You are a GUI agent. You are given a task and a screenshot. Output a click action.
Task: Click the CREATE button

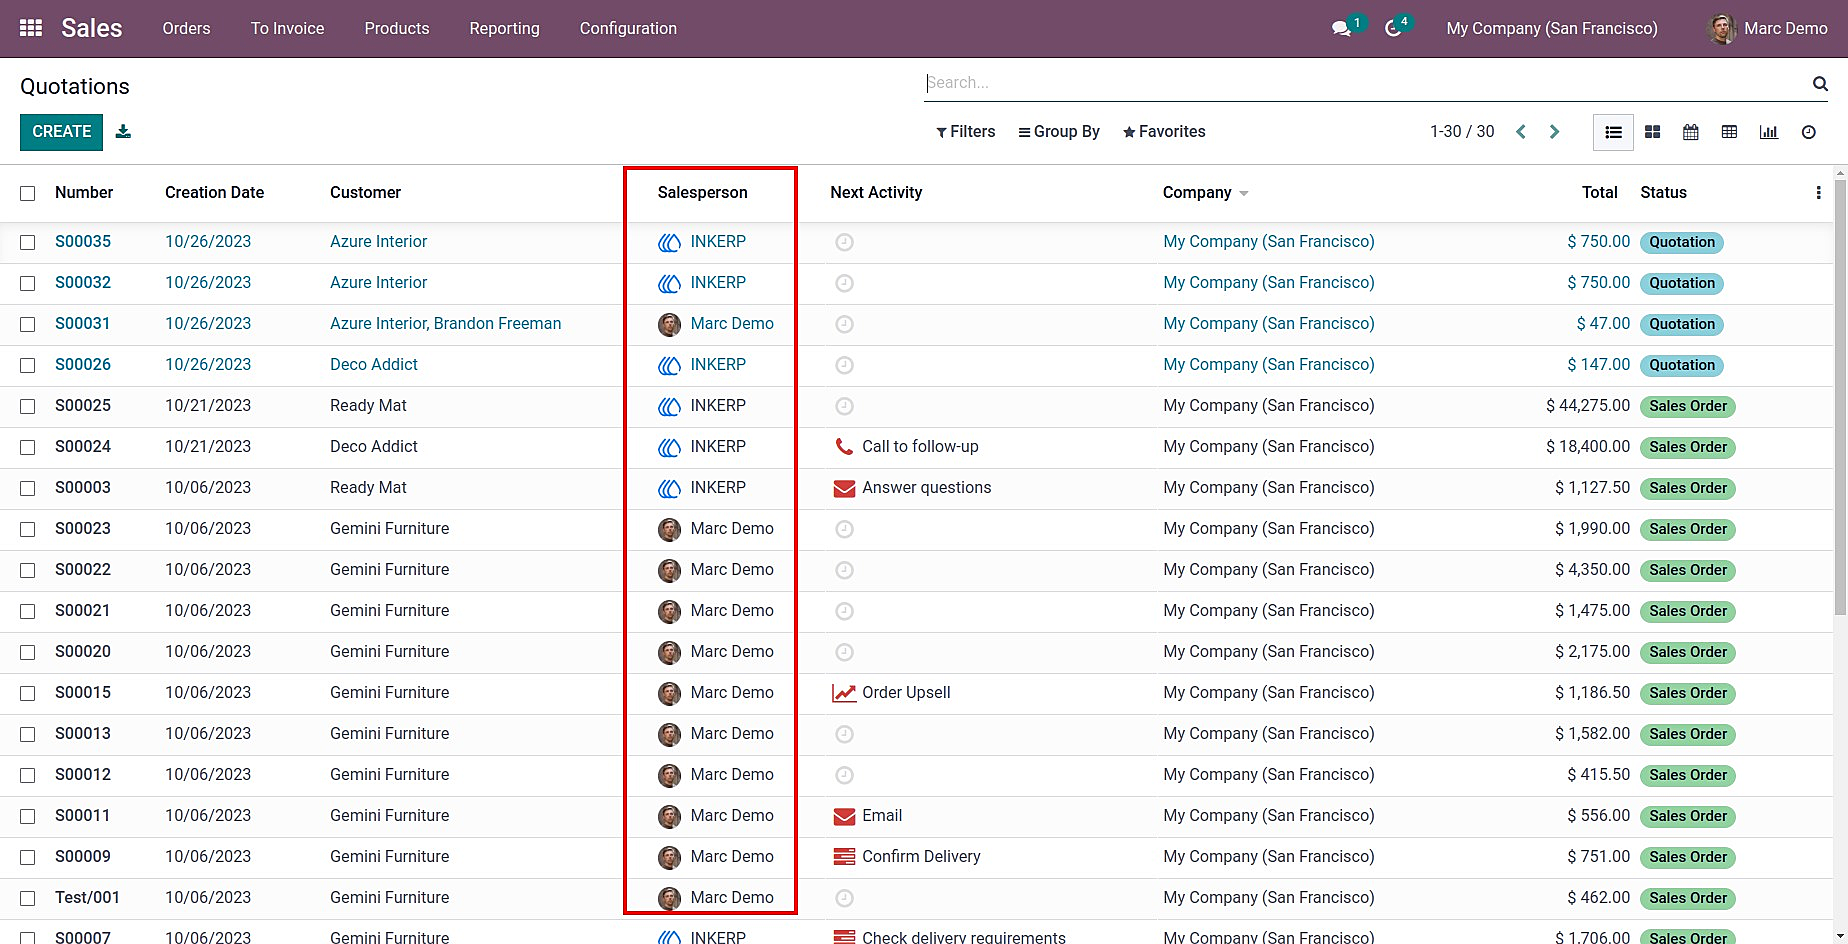tap(61, 132)
